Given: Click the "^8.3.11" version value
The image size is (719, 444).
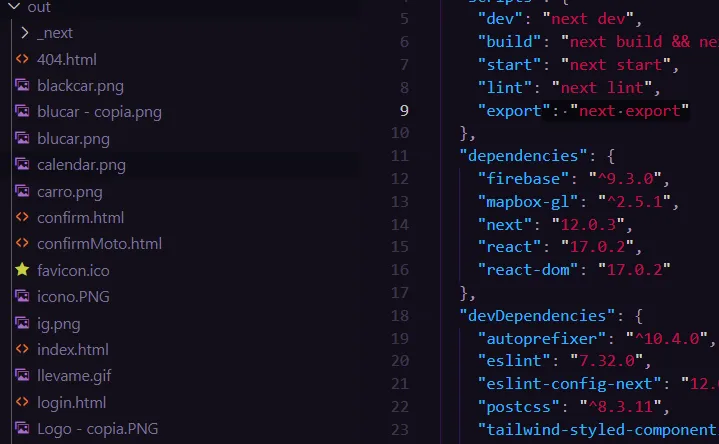Looking at the screenshot, I should click(621, 407).
